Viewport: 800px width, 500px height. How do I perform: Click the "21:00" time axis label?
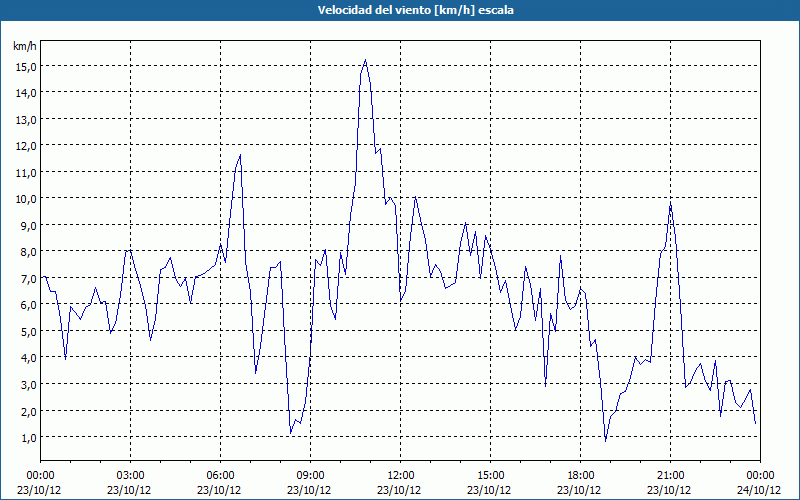click(670, 476)
